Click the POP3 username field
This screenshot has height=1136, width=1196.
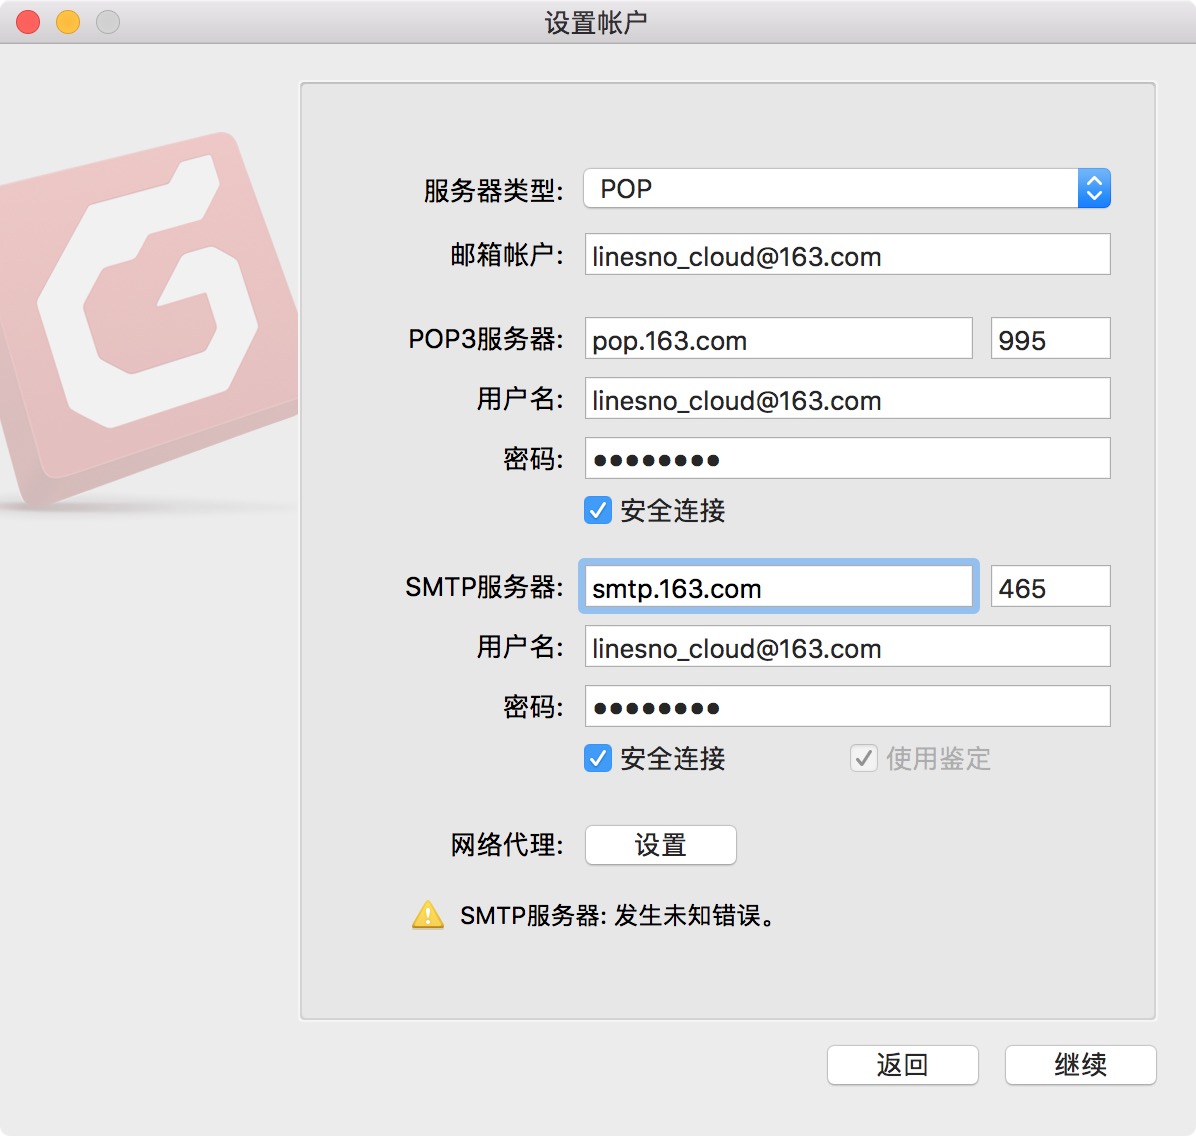click(x=847, y=399)
